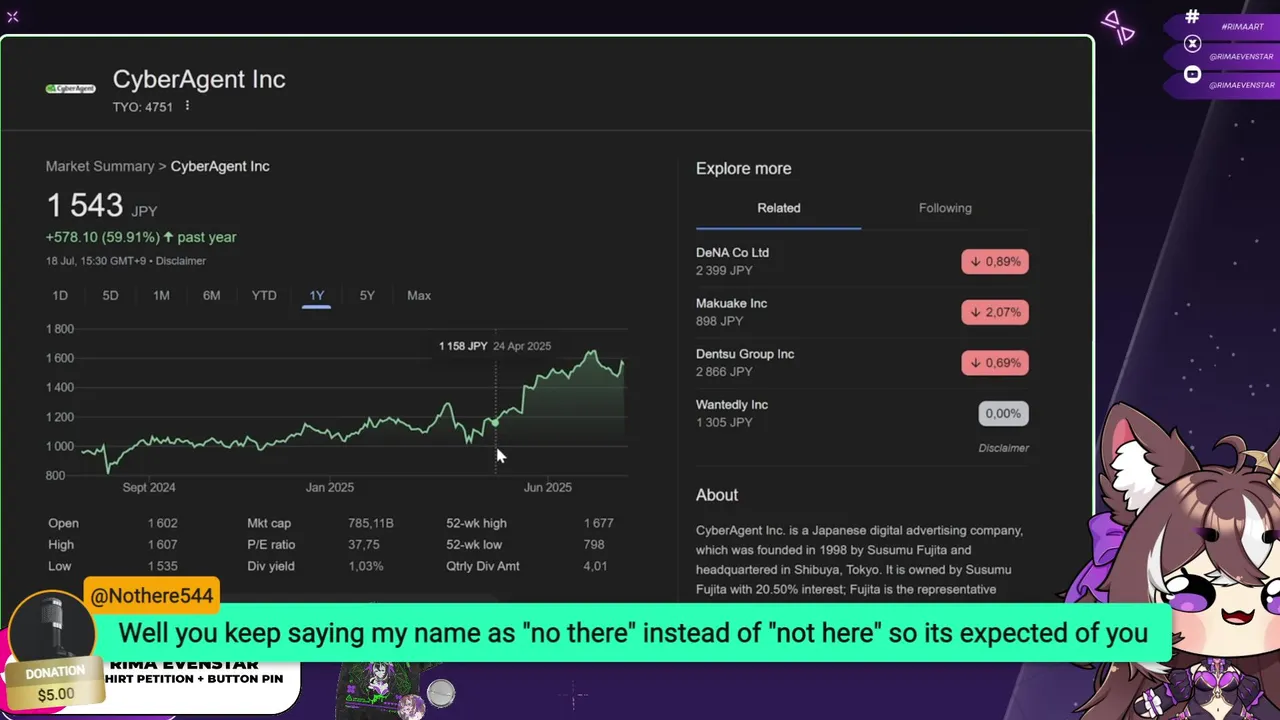Viewport: 1280px width, 720px height.
Task: Click the Open value 1 602
Action: pyautogui.click(x=162, y=523)
